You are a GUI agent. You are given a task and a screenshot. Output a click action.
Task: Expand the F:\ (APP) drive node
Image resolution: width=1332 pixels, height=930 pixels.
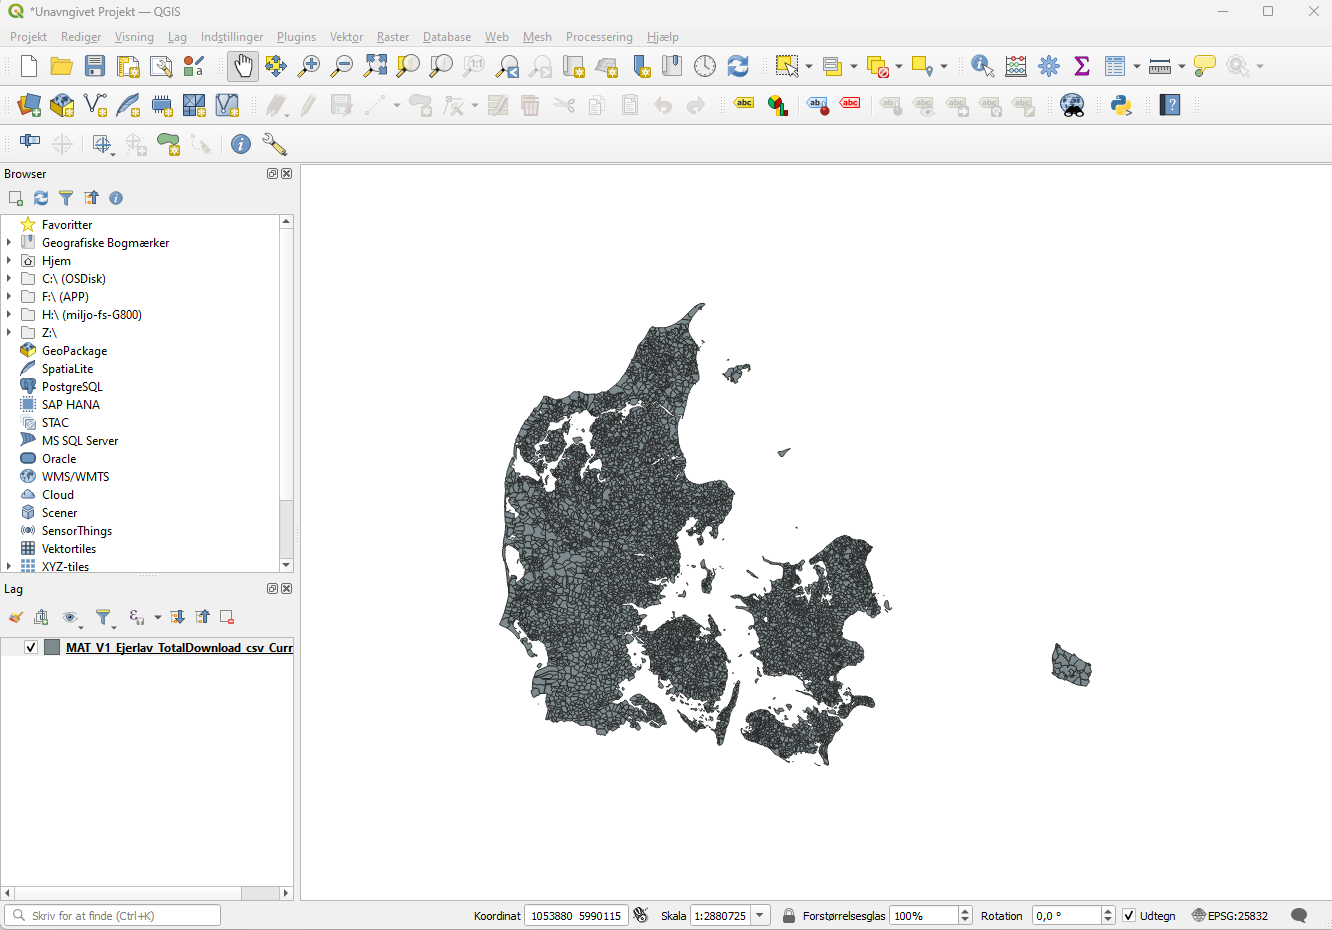tap(9, 297)
